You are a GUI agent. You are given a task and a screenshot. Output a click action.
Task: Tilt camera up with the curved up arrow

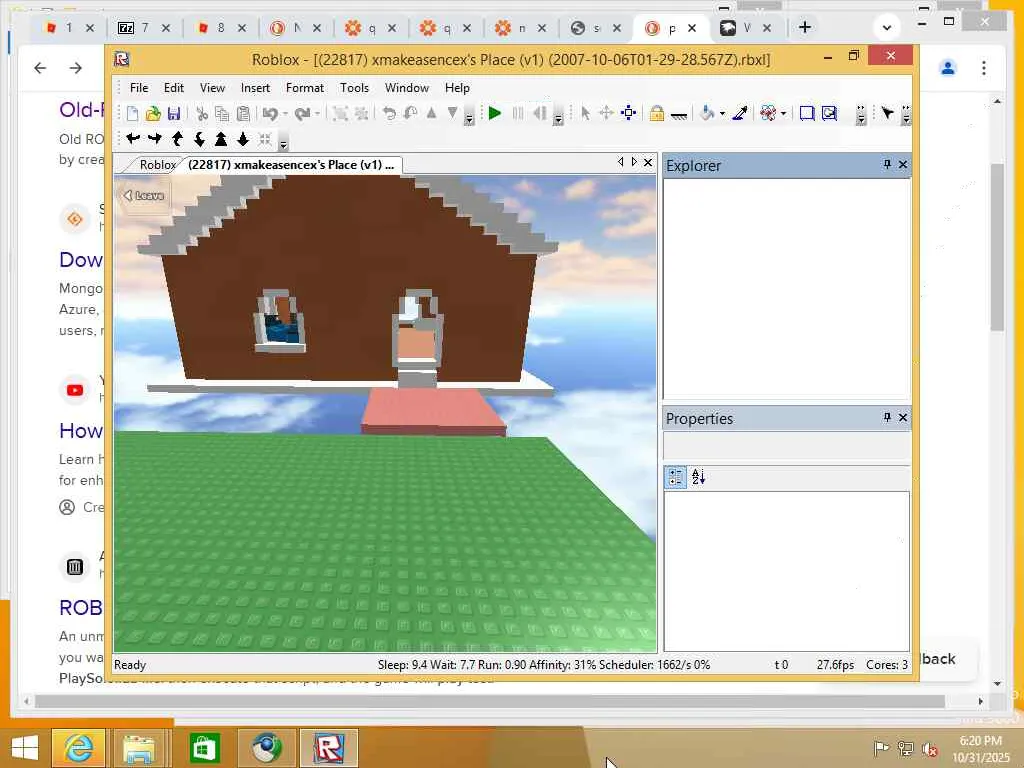(177, 139)
